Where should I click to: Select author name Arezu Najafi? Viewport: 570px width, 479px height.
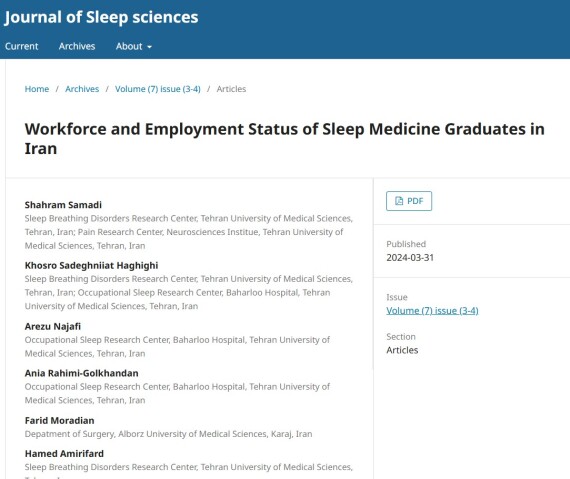(53, 326)
